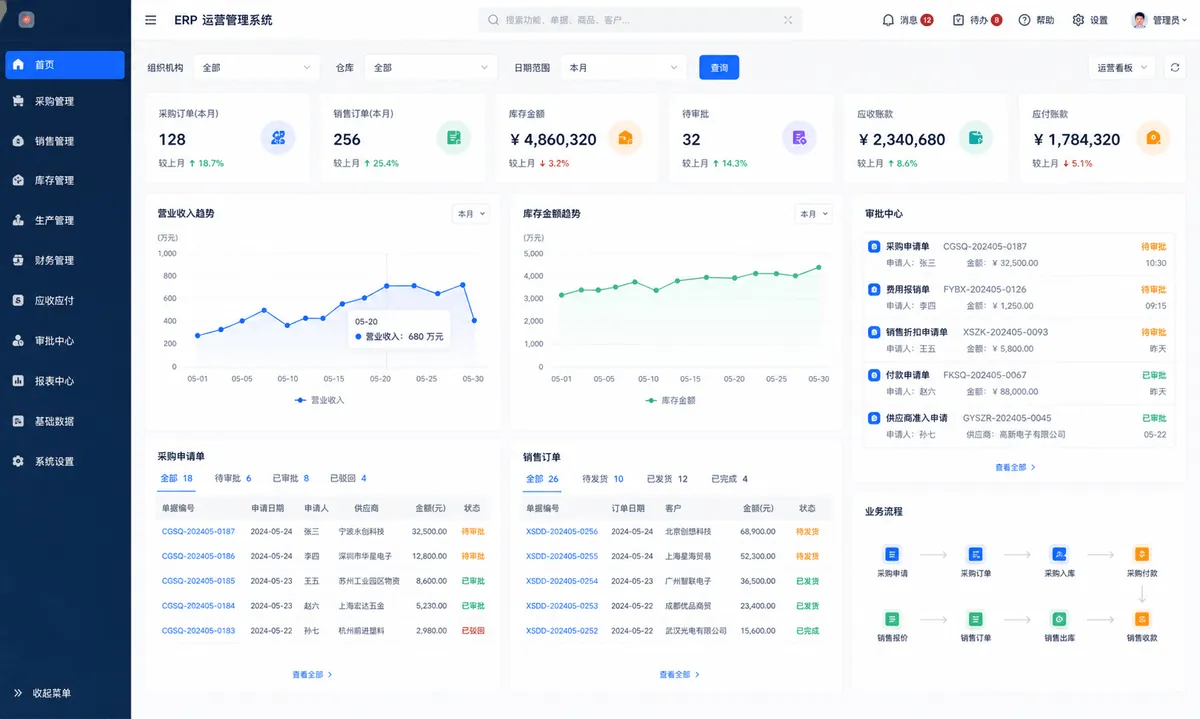Toggle the hamburger menu icon in header
The width and height of the screenshot is (1200, 719).
151,20
